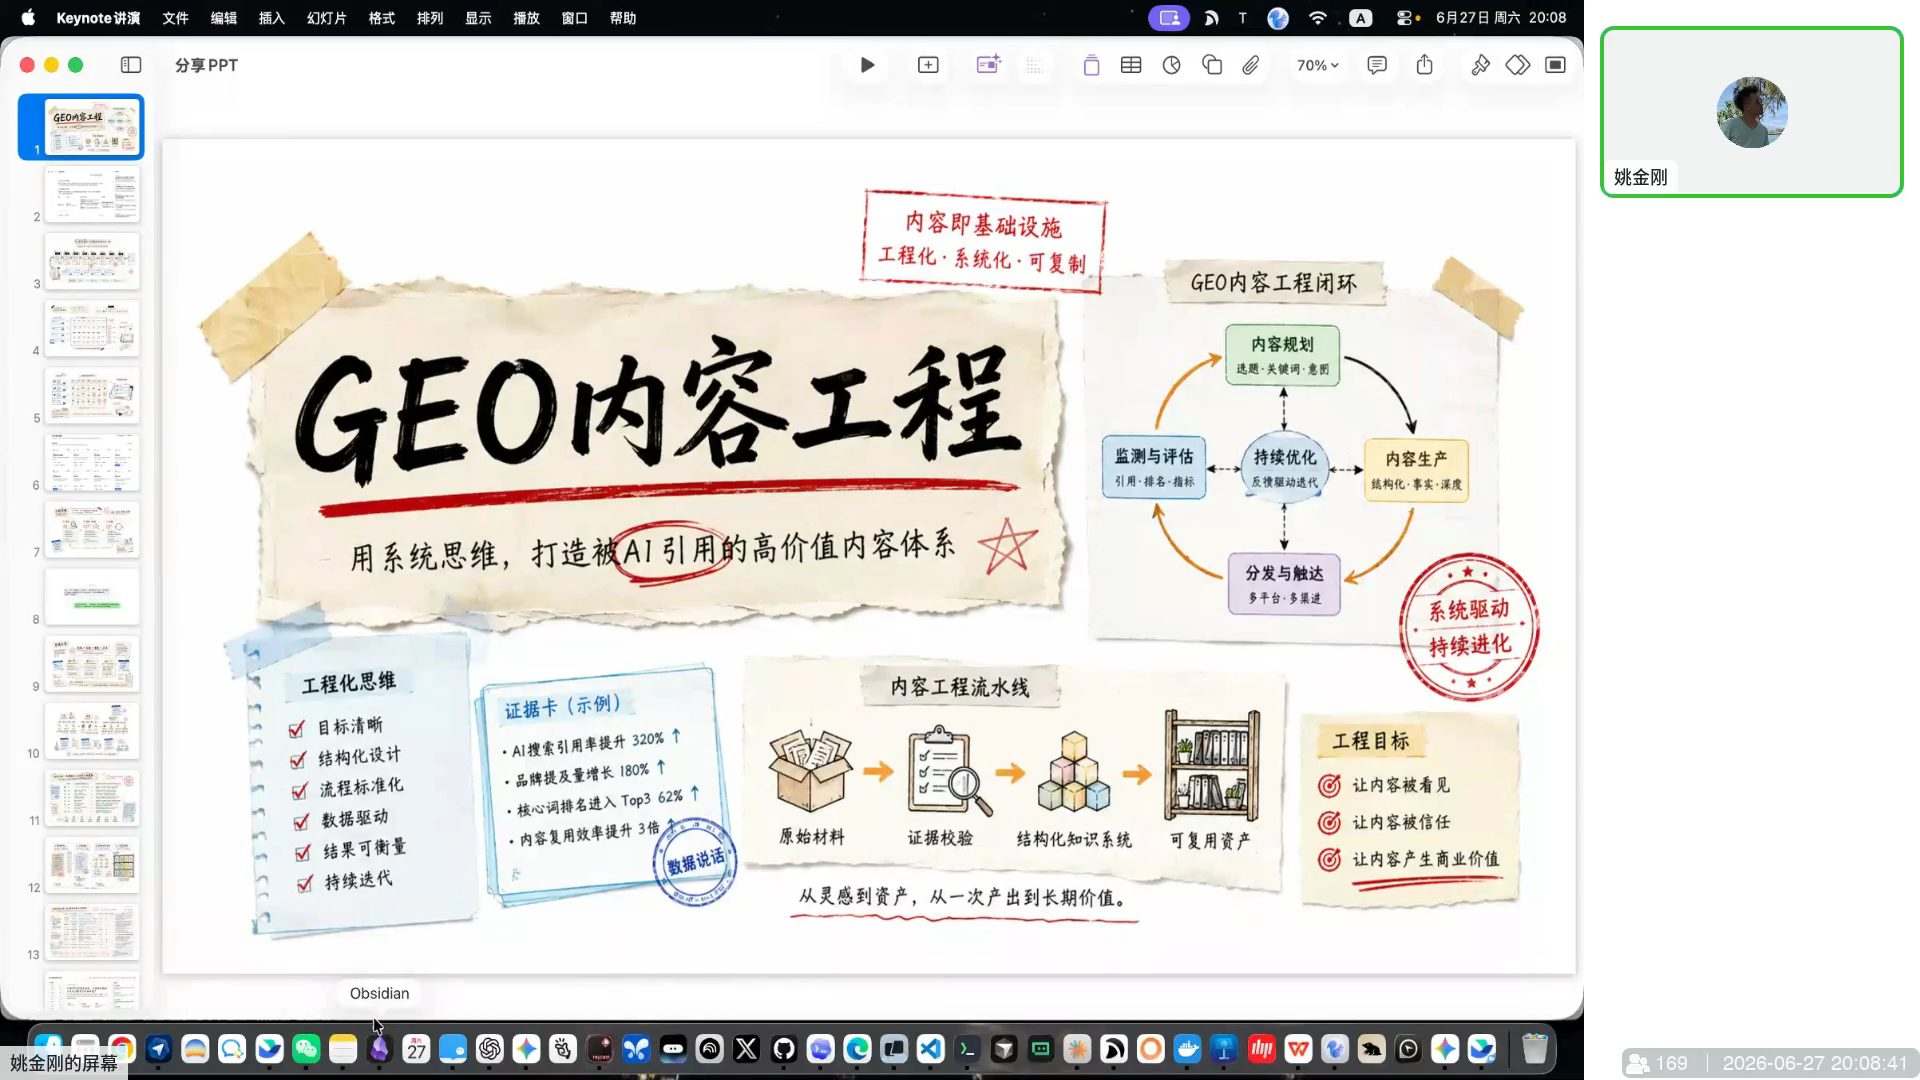Open the 格式 menu in the menu bar
Viewport: 1920px width, 1080px height.
pos(382,18)
